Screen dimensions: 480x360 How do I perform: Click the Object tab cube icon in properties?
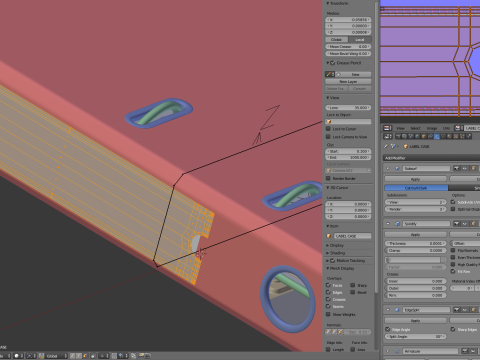click(x=424, y=136)
